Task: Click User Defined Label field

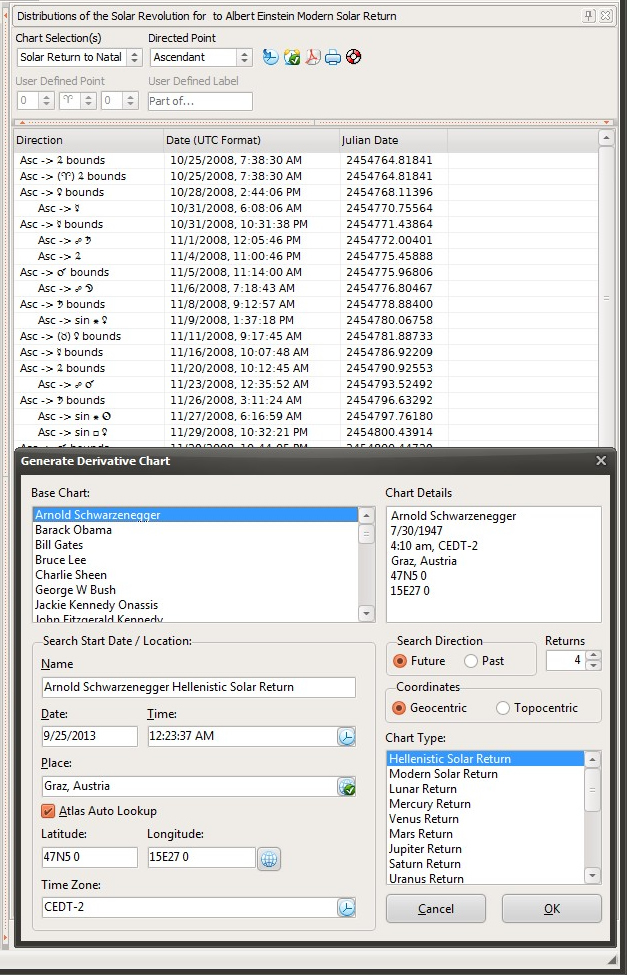Action: [200, 101]
